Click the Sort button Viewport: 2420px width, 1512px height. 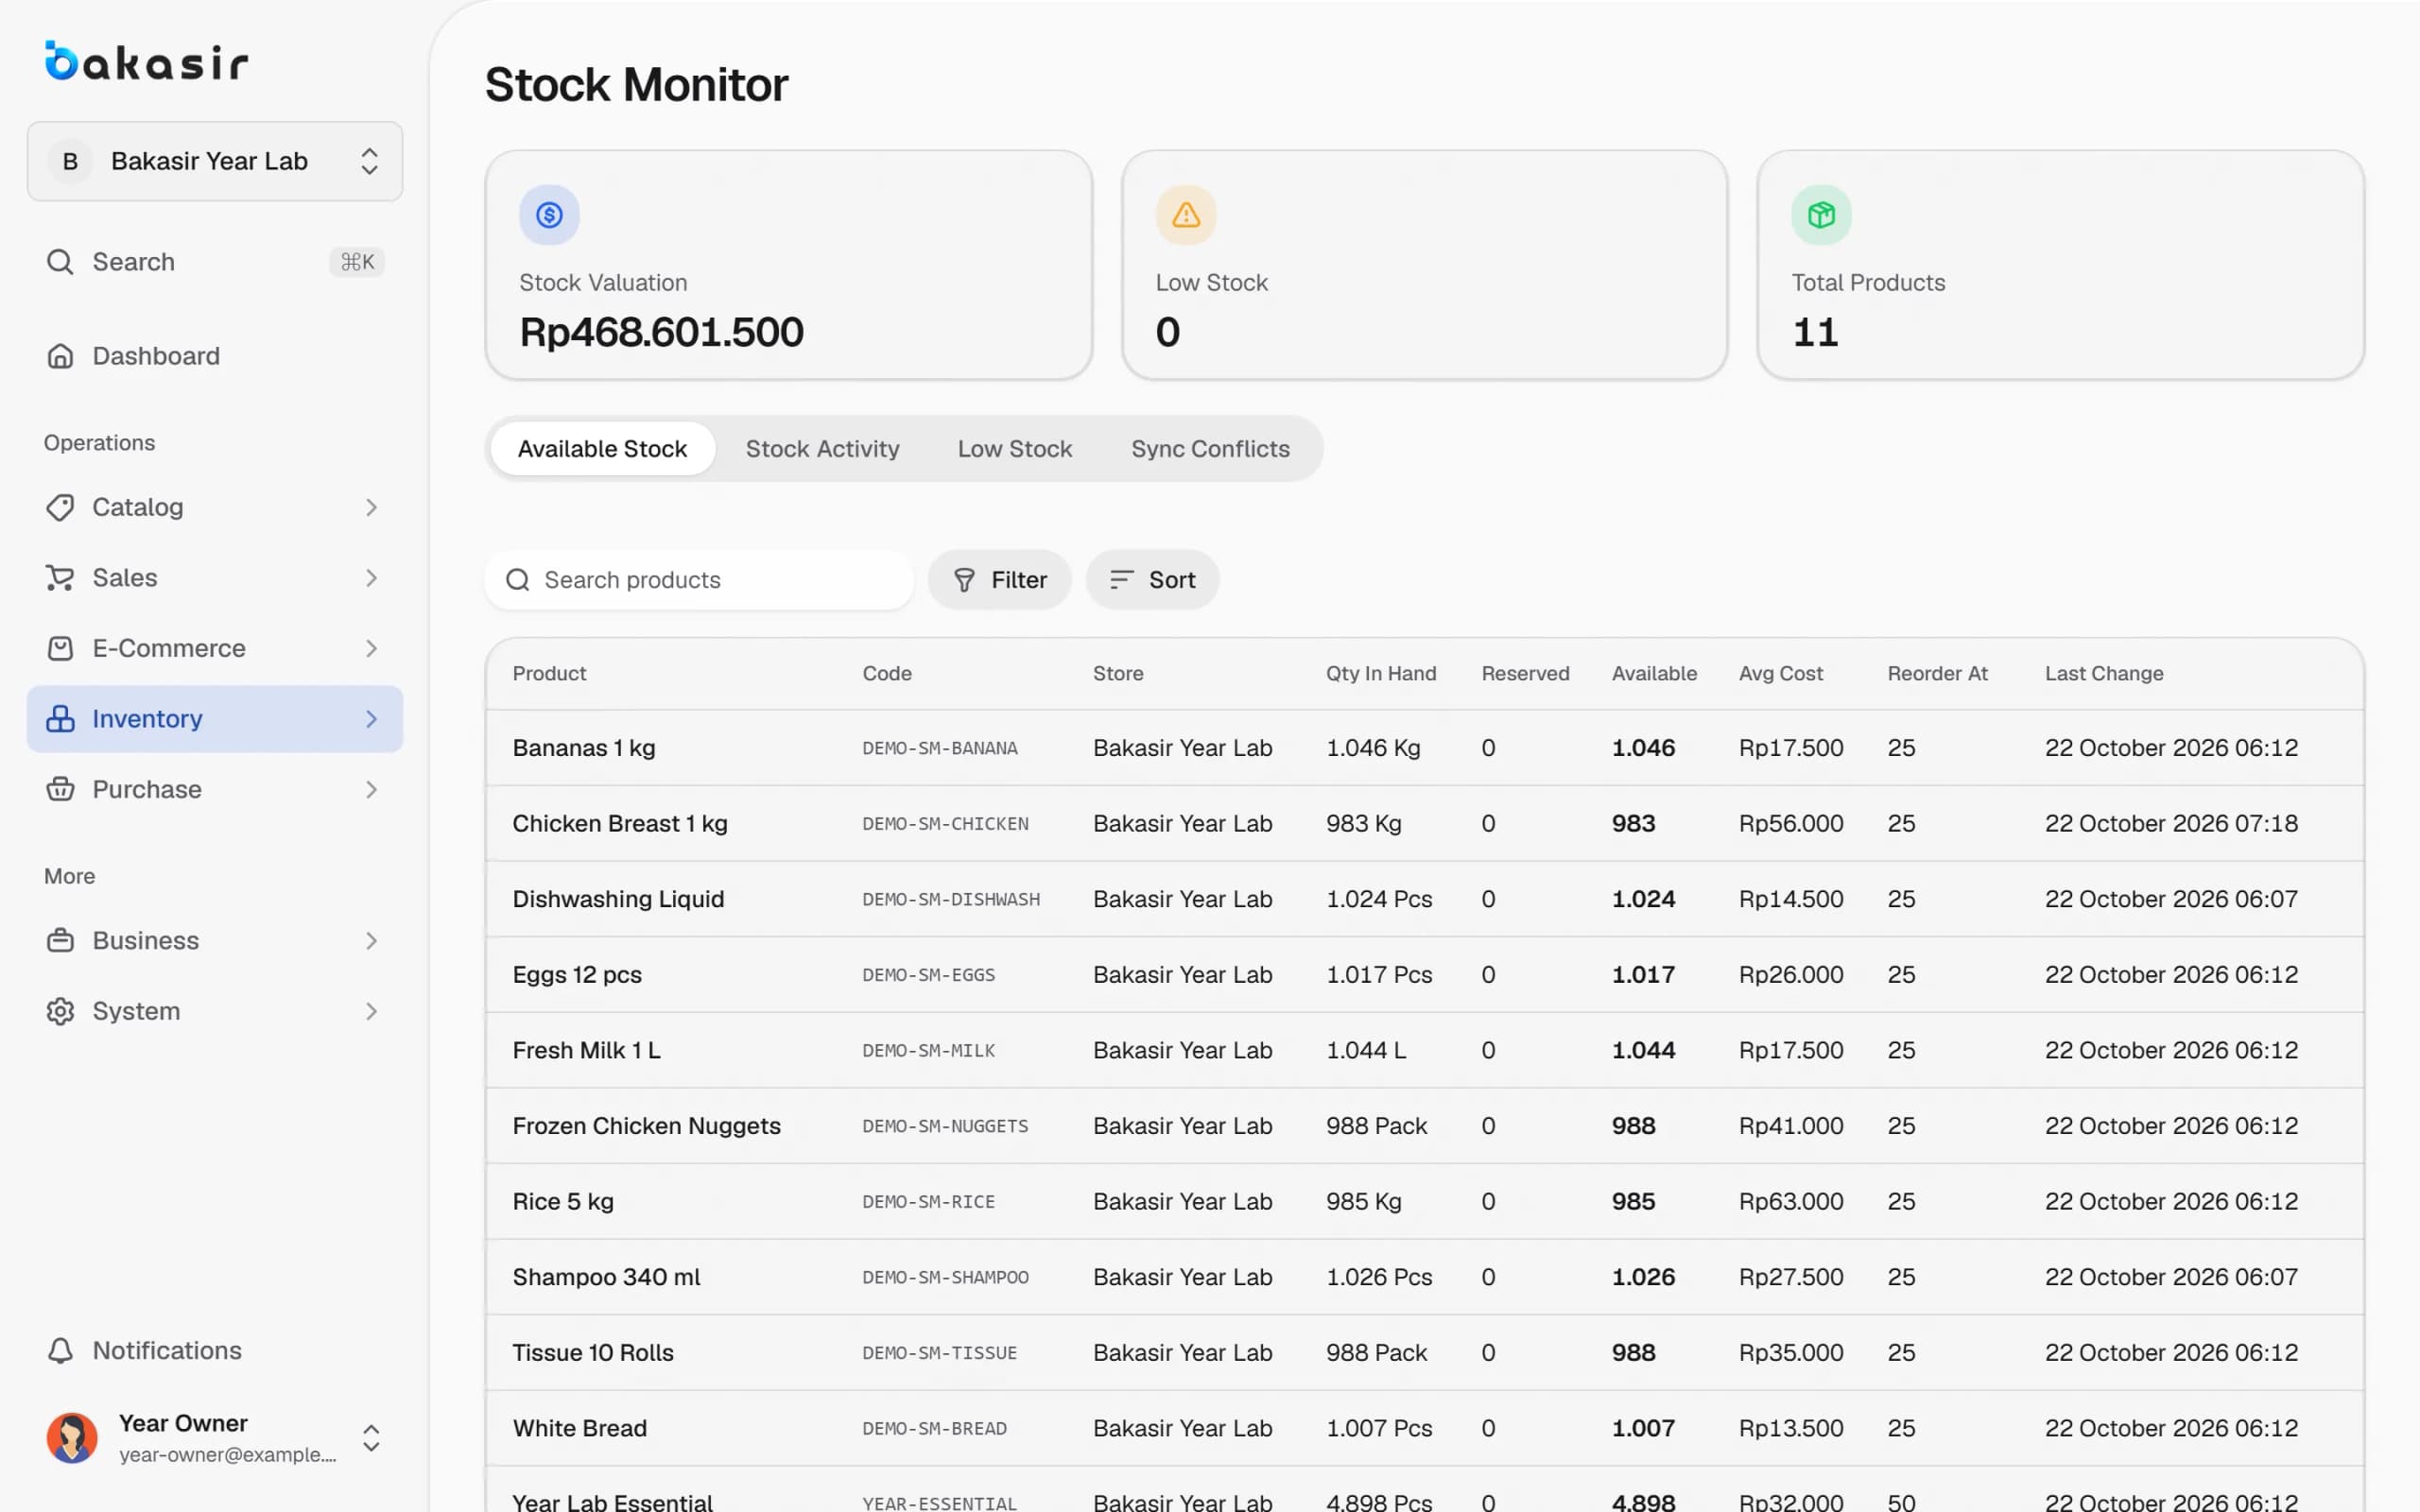point(1152,580)
